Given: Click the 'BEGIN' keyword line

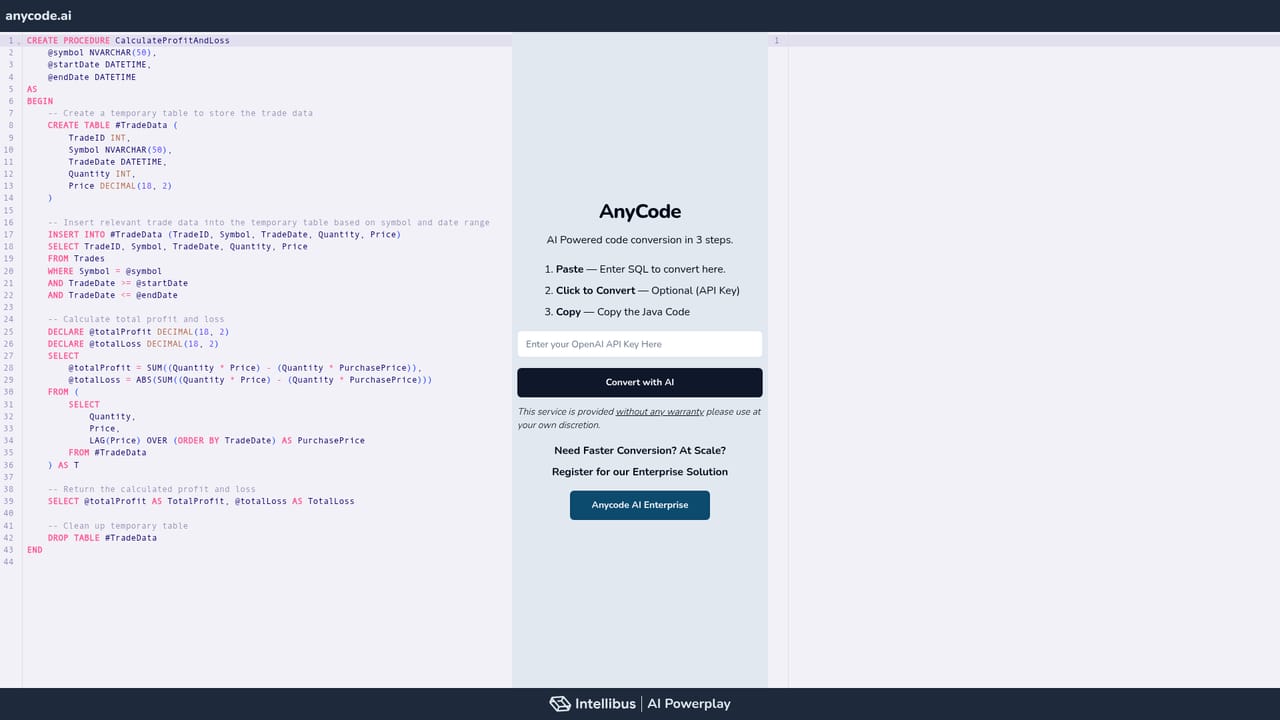Looking at the screenshot, I should click(40, 101).
